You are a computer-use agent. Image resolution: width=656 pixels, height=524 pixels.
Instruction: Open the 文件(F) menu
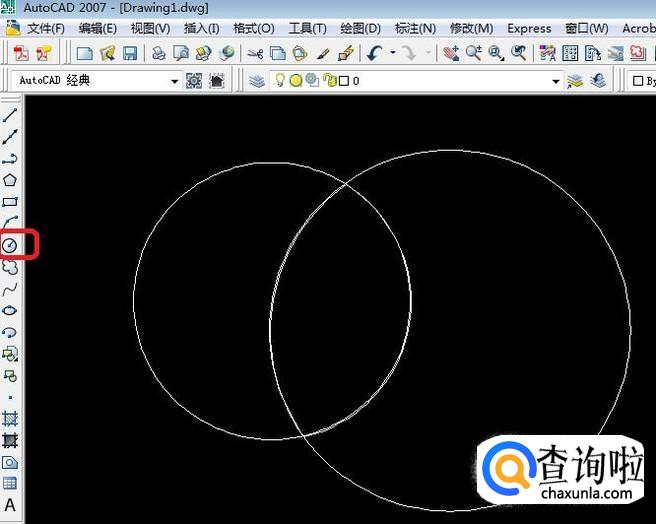(46, 28)
